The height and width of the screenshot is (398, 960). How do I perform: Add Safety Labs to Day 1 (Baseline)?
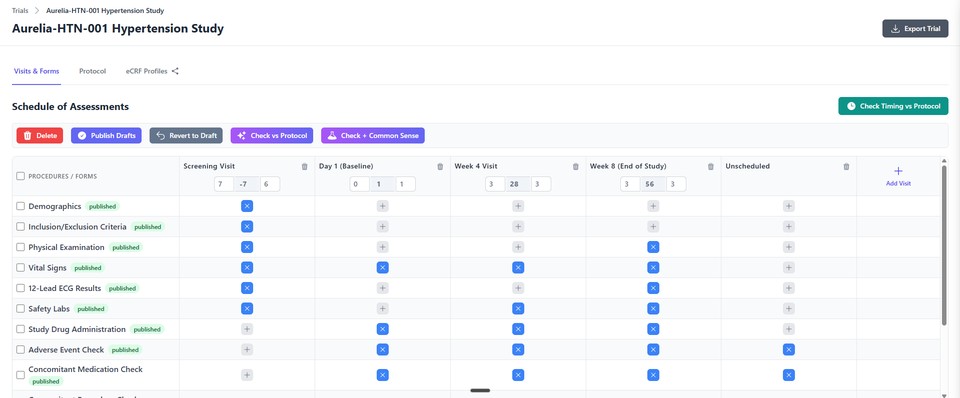point(382,309)
